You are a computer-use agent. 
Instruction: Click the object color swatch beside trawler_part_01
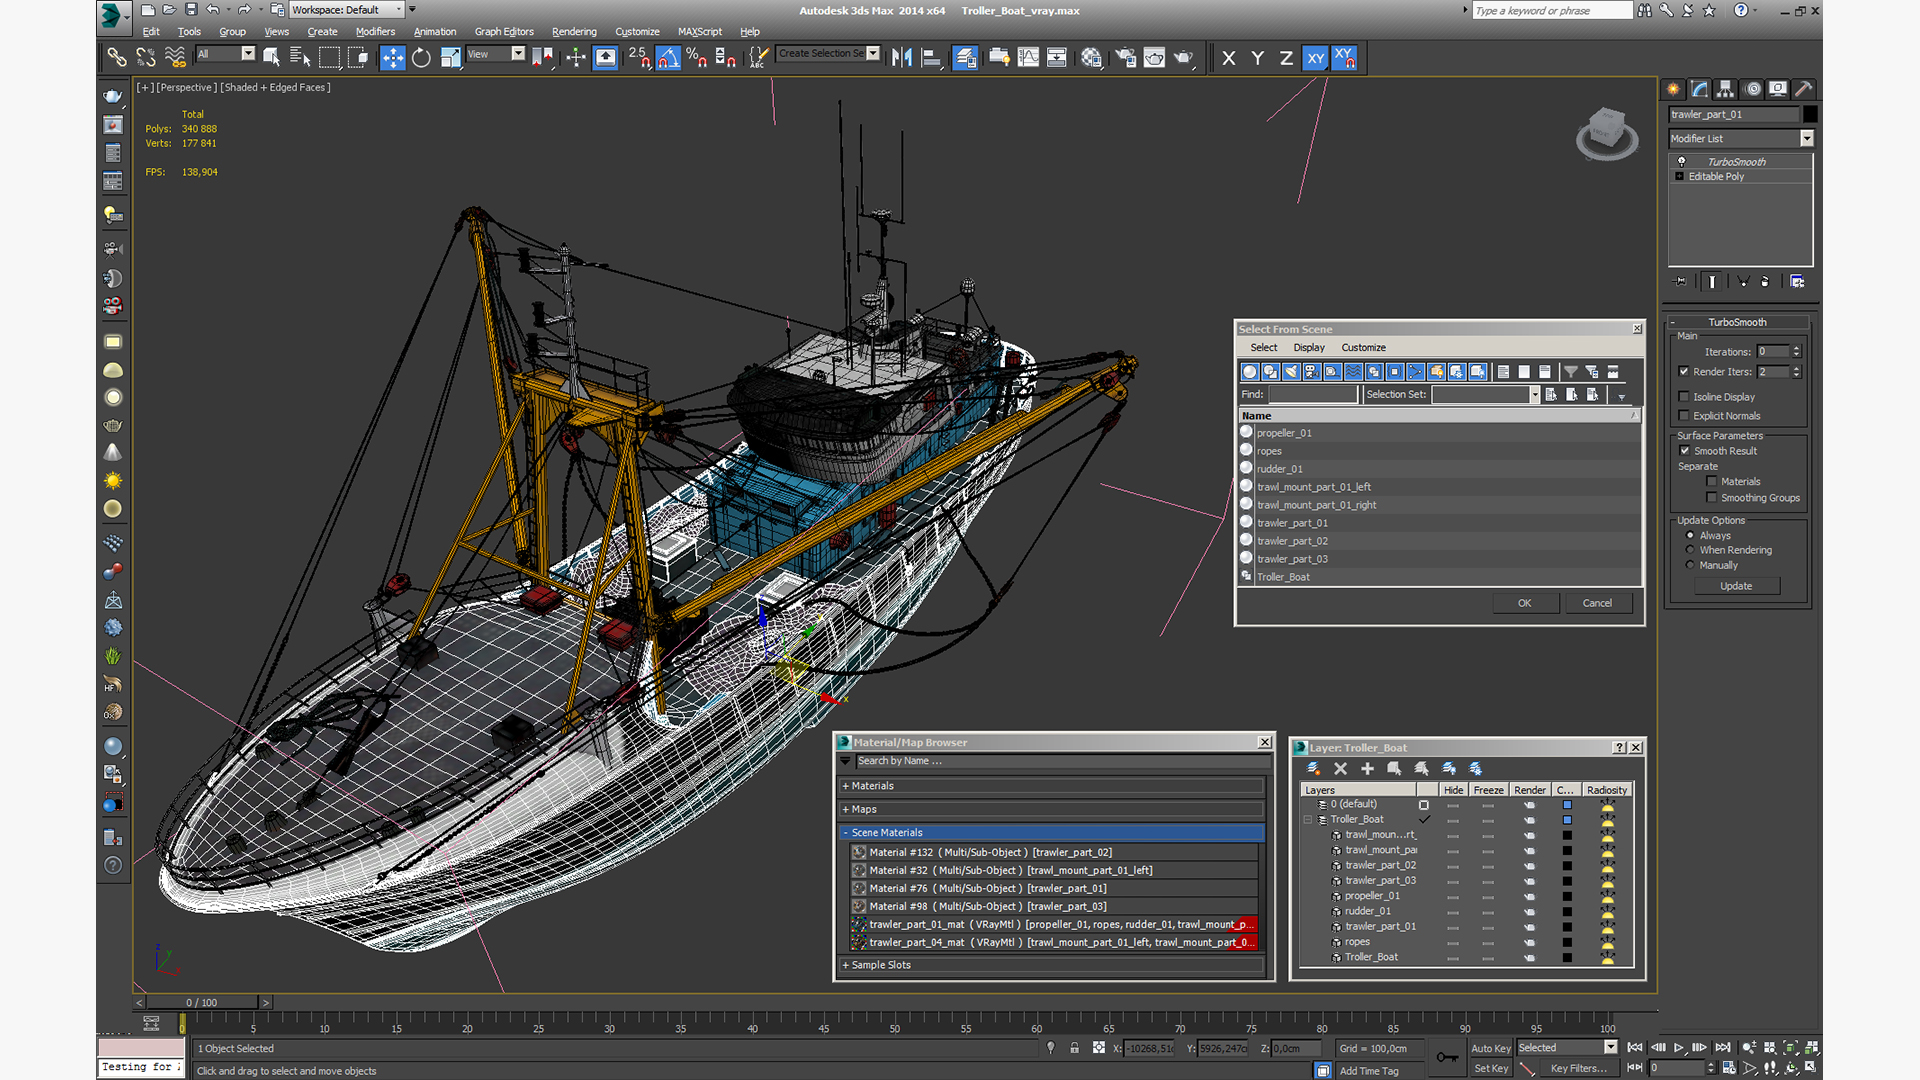point(1810,114)
